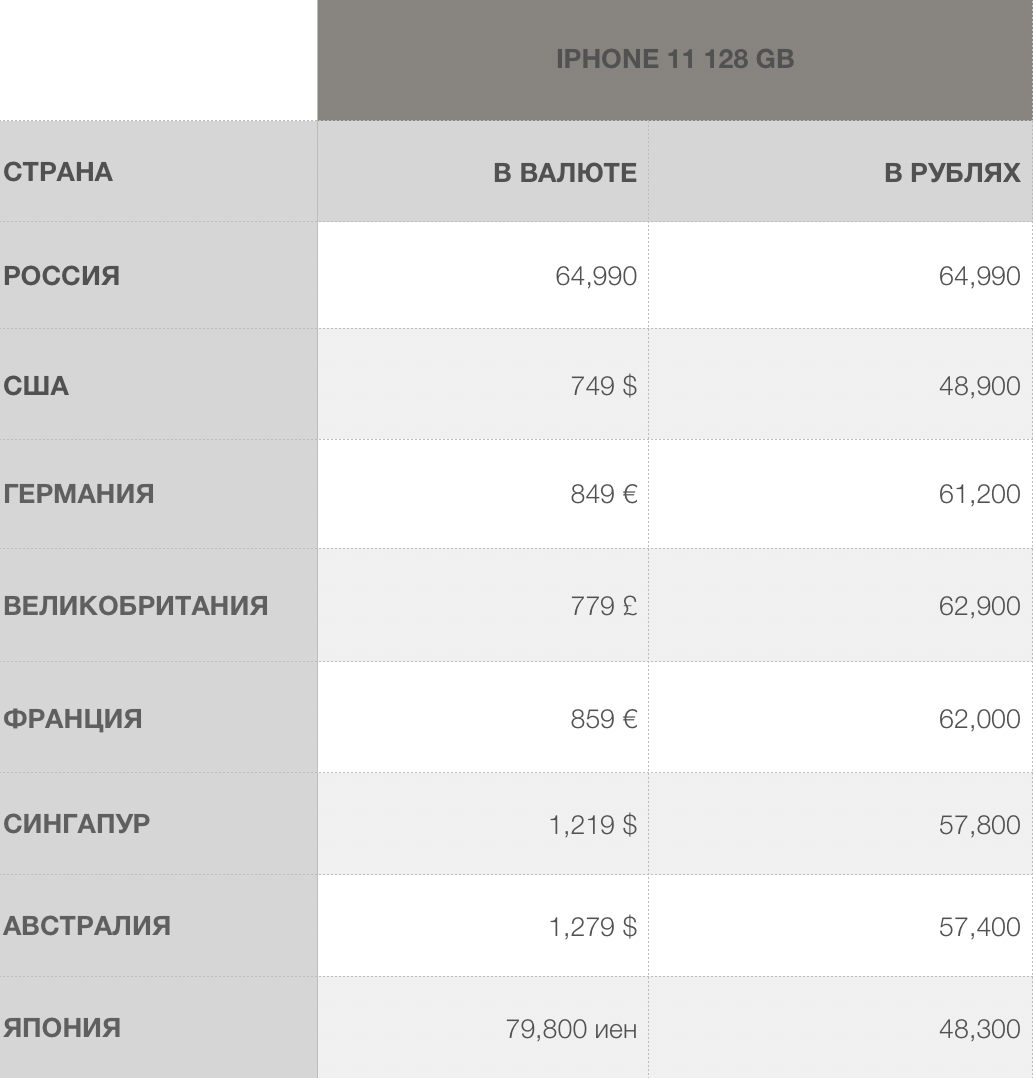Click the ЯПОНИЯ country cell
The image size is (1033, 1078).
click(62, 1028)
